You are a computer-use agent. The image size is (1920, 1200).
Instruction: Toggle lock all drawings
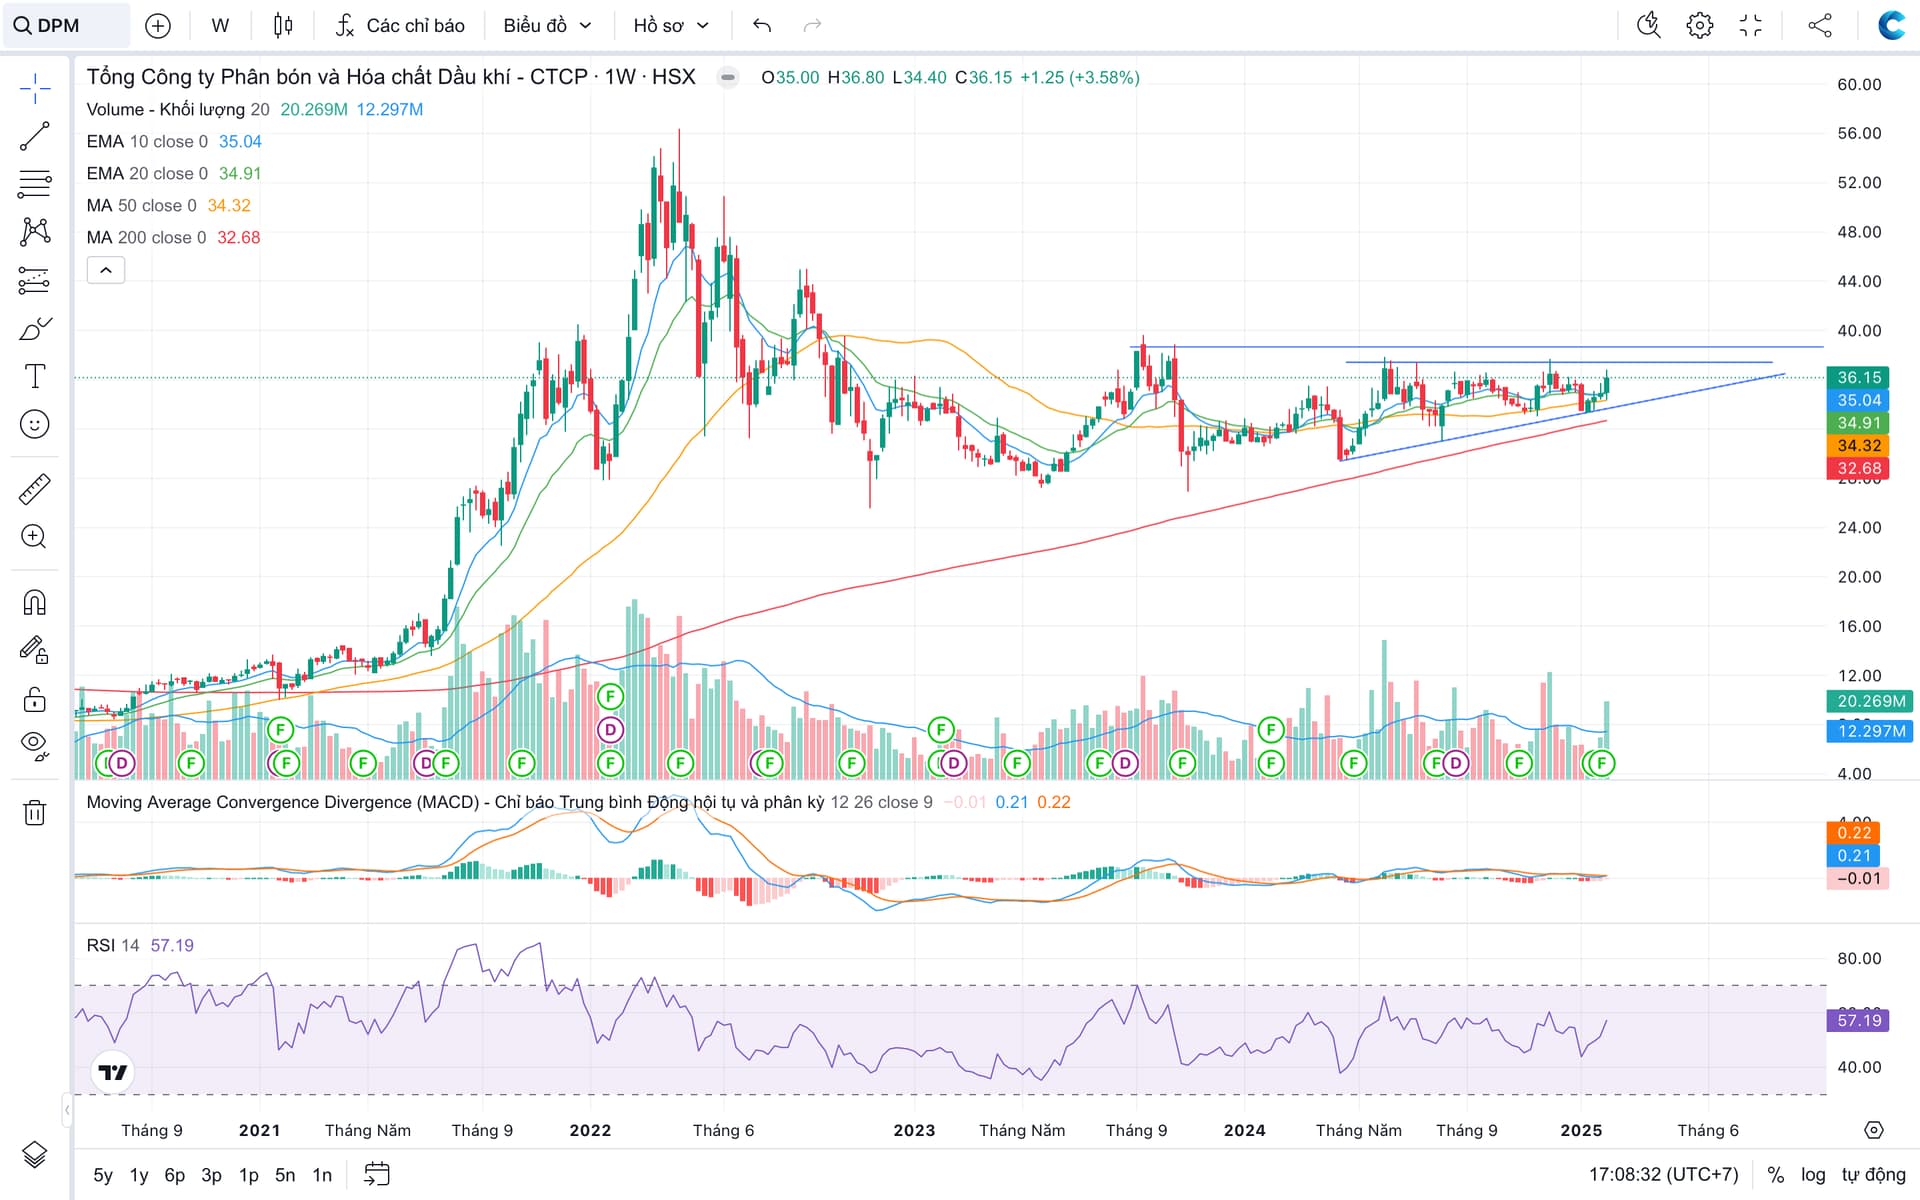pos(34,699)
